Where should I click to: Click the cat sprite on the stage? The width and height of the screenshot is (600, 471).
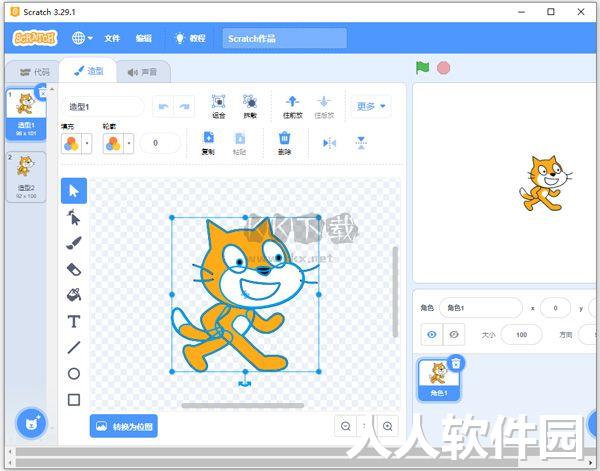tap(545, 183)
